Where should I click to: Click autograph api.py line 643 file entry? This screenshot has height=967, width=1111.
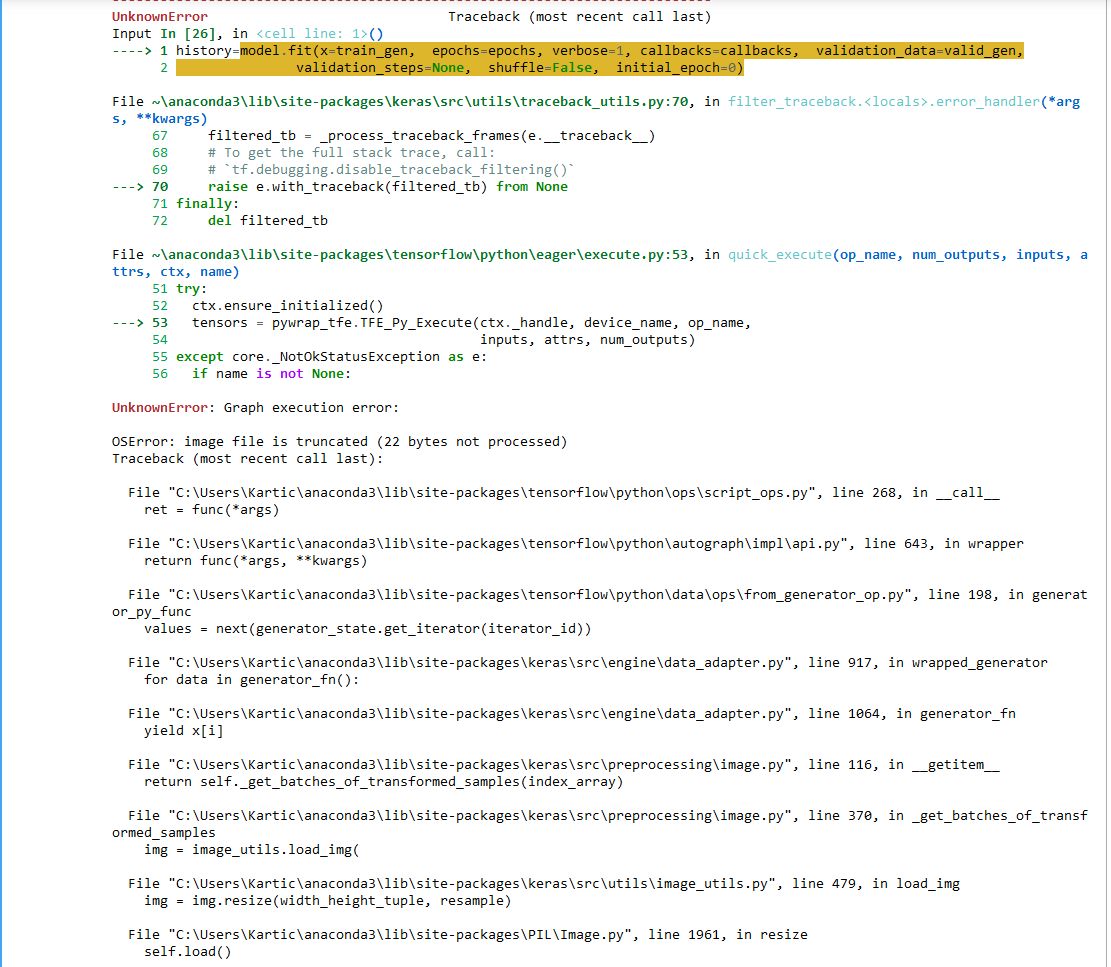[x=575, y=543]
